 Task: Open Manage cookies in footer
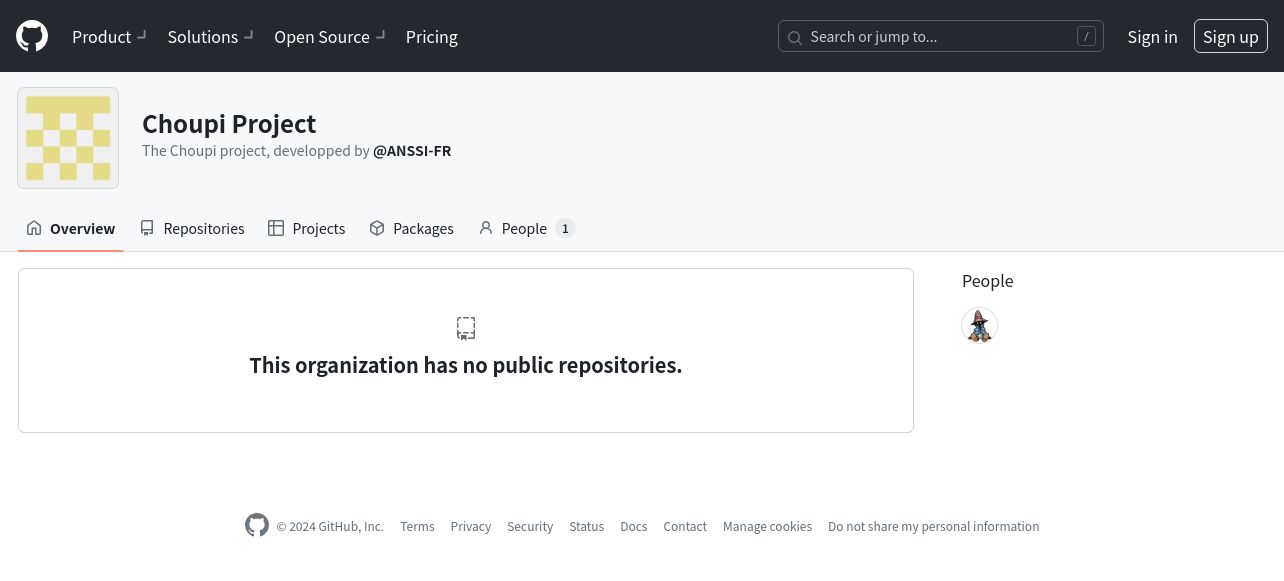(x=767, y=526)
